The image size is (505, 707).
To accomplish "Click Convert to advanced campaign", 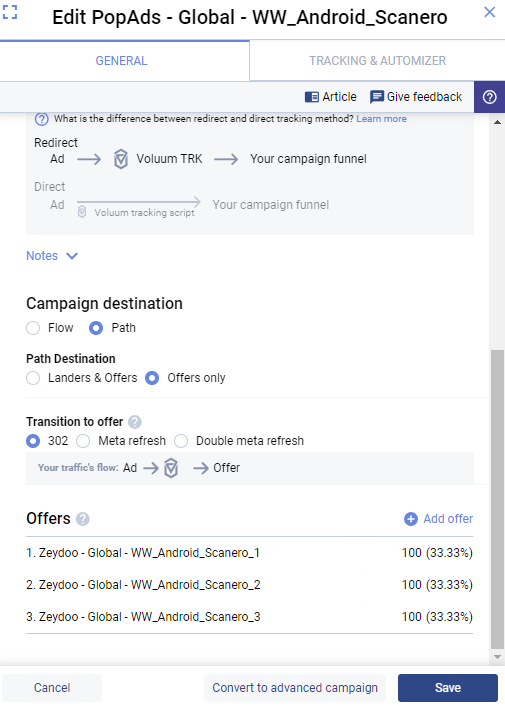I will (x=295, y=688).
